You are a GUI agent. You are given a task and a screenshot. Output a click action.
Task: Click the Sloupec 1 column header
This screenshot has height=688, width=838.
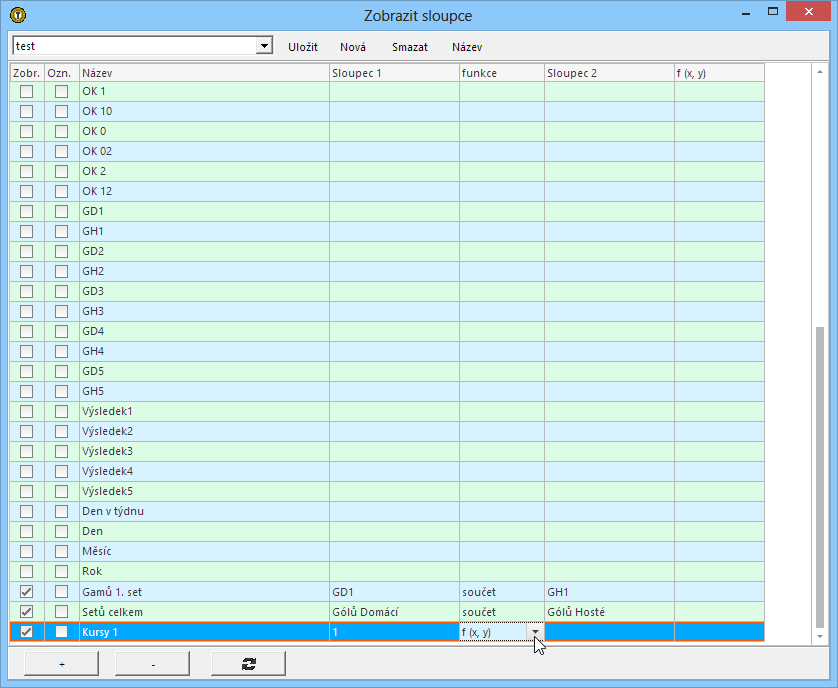click(x=394, y=73)
